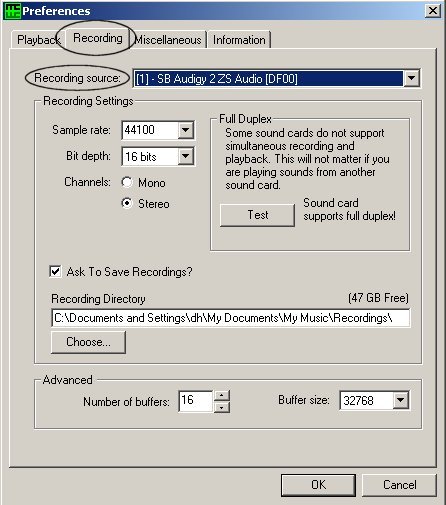446x505 pixels.
Task: Confirm preferences with the OK button
Action: [x=318, y=485]
